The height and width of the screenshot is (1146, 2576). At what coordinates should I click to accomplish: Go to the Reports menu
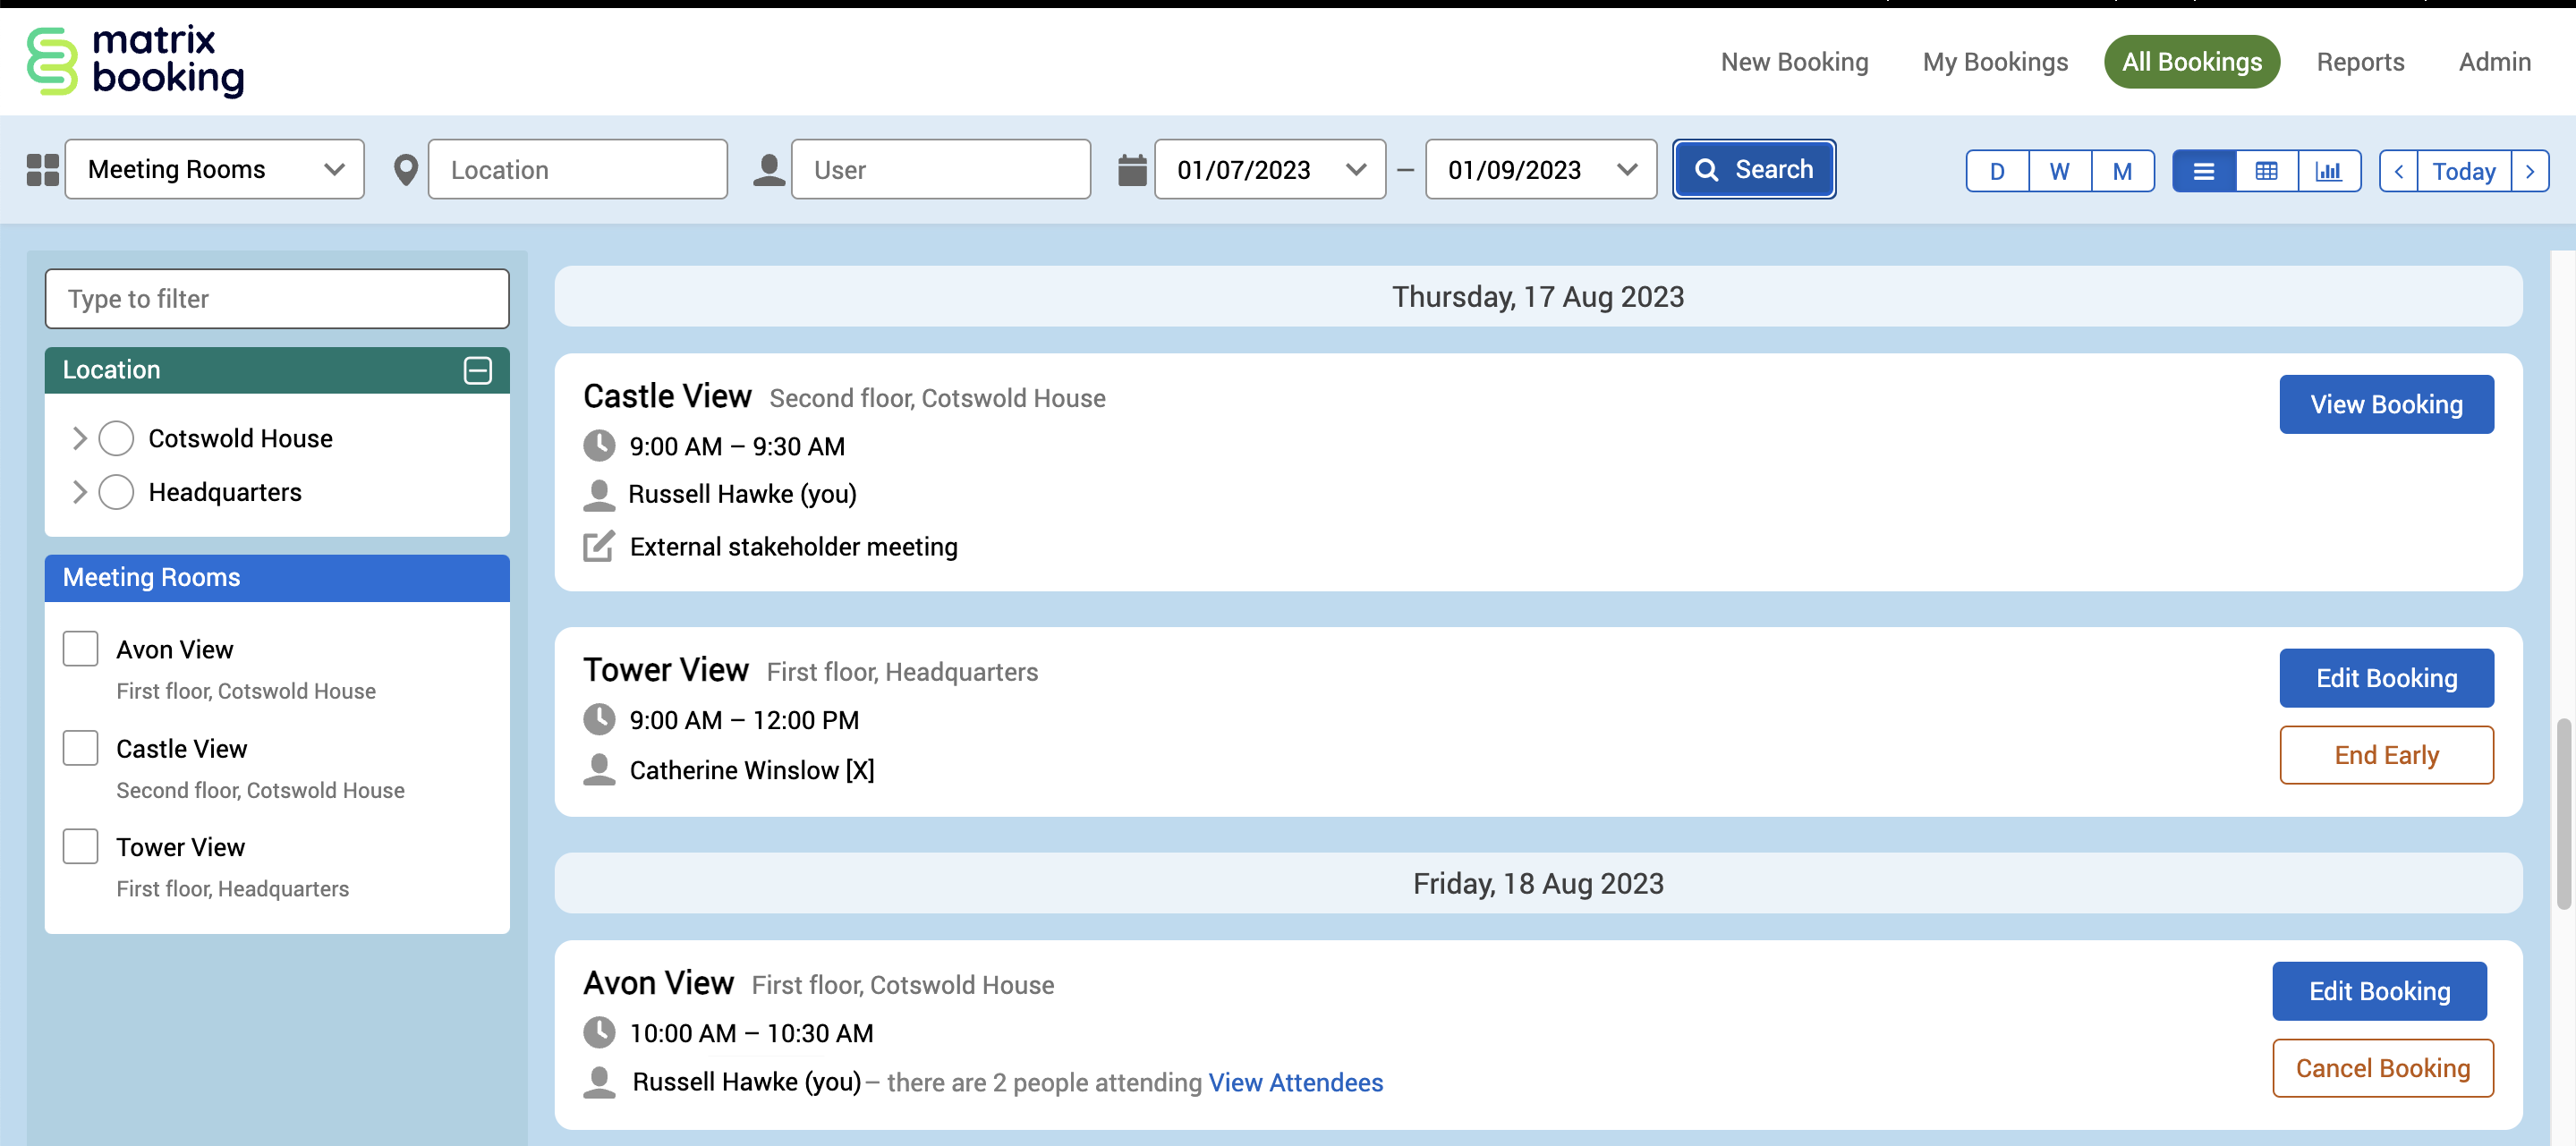[x=2360, y=62]
